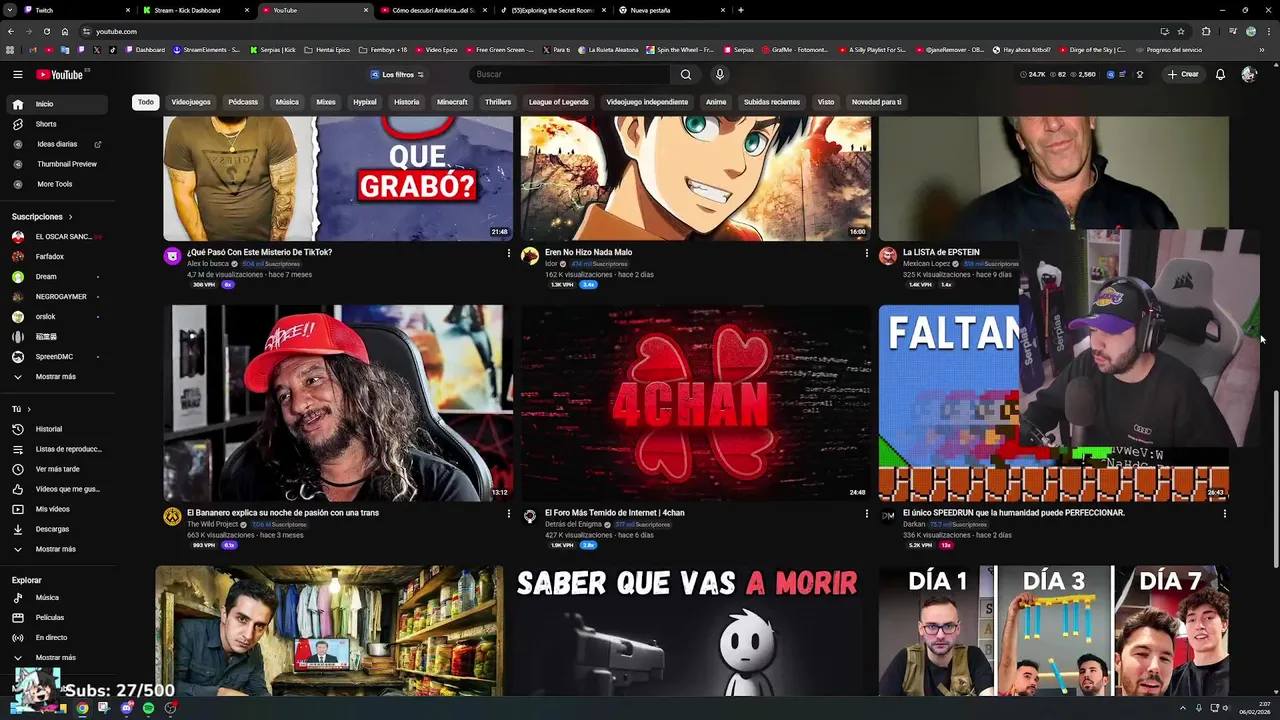Open Descargas in the sidebar

[x=58, y=529]
